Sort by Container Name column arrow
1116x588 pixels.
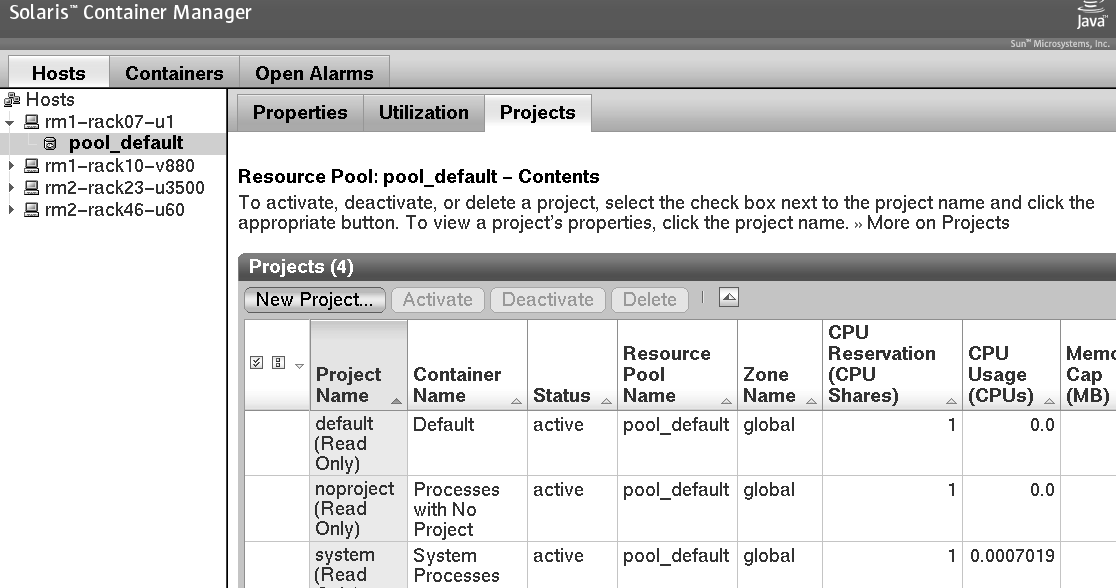516,401
